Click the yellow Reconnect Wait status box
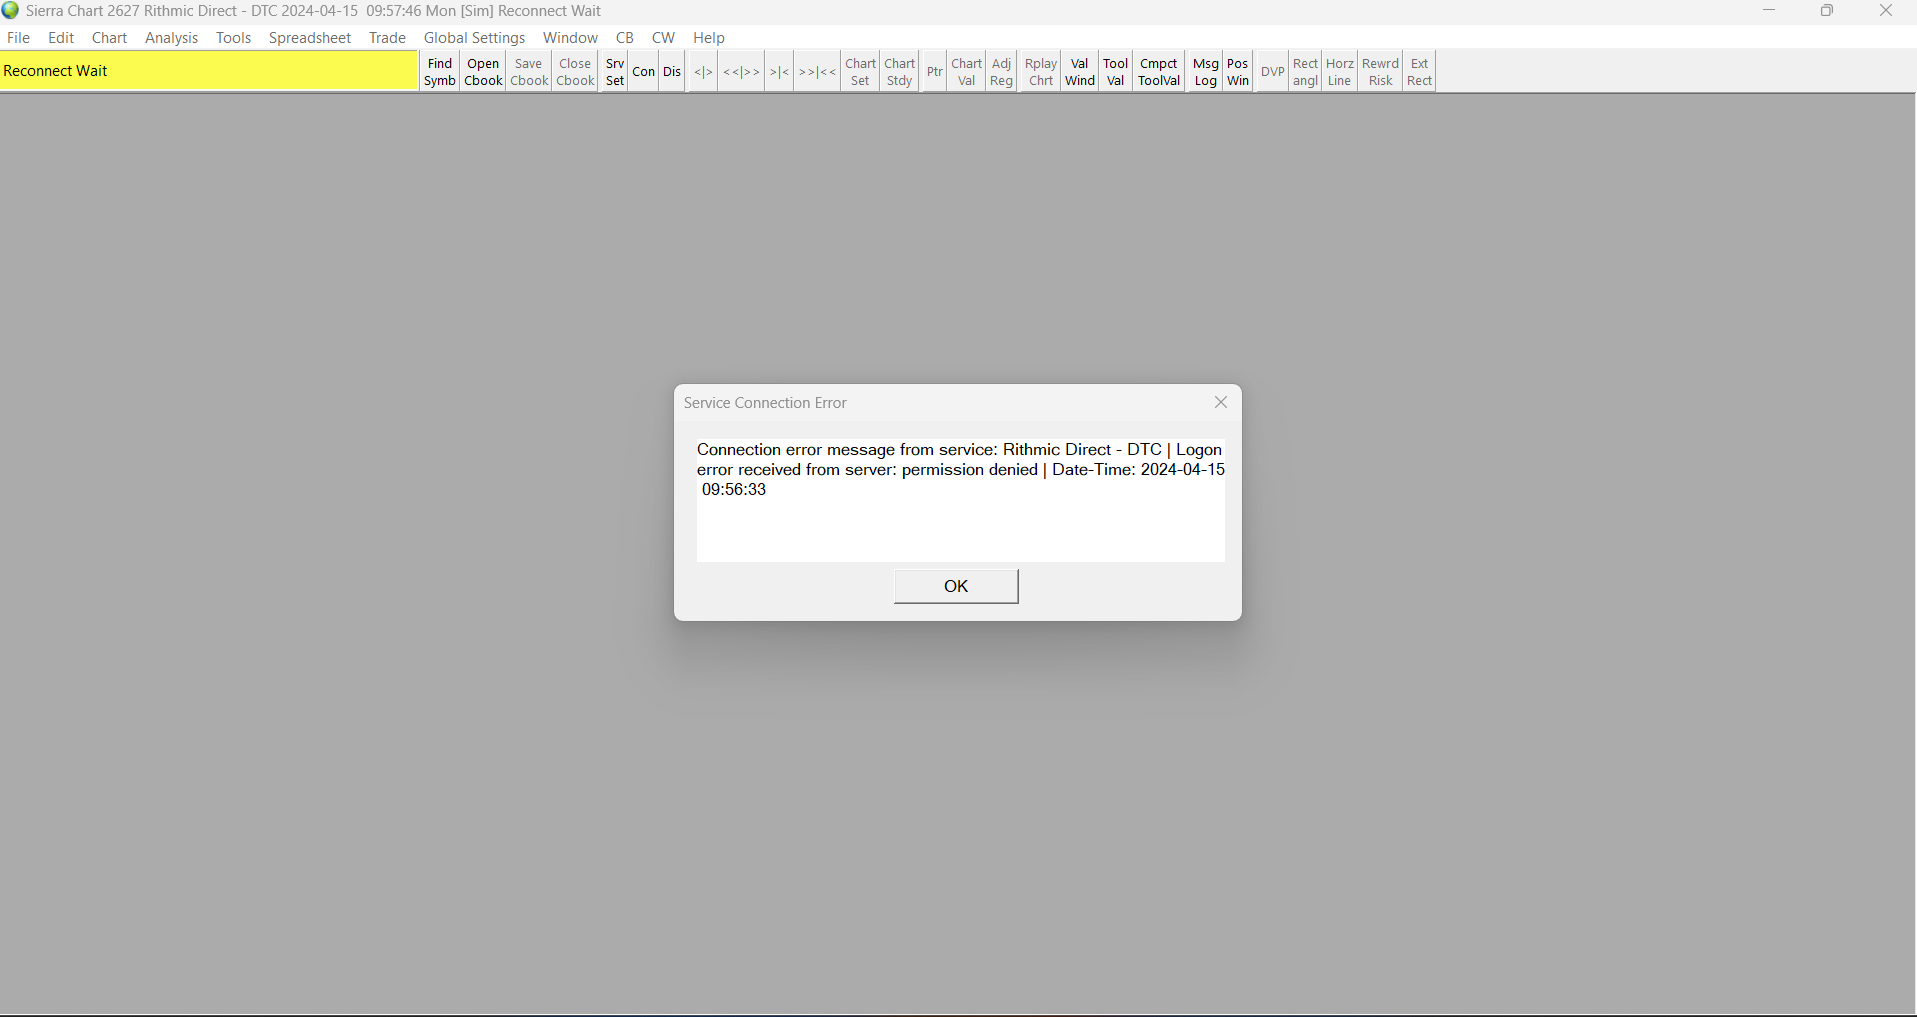 pos(209,71)
